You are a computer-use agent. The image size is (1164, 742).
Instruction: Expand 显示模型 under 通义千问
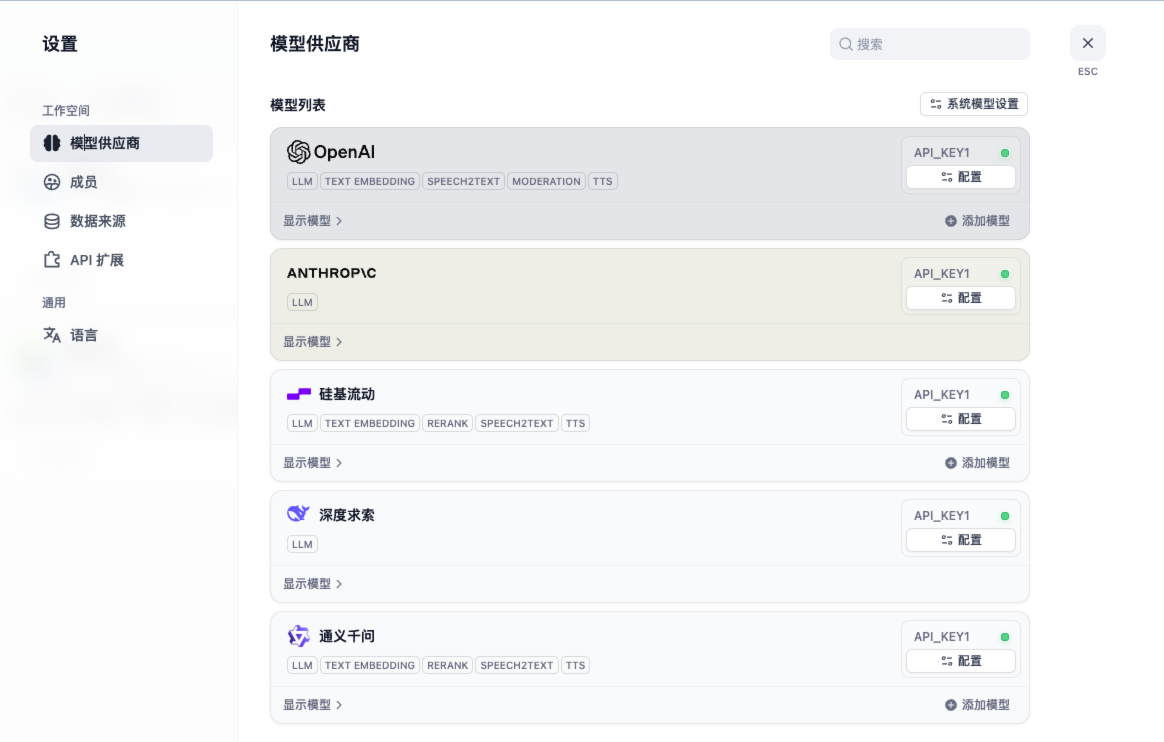pyautogui.click(x=313, y=705)
